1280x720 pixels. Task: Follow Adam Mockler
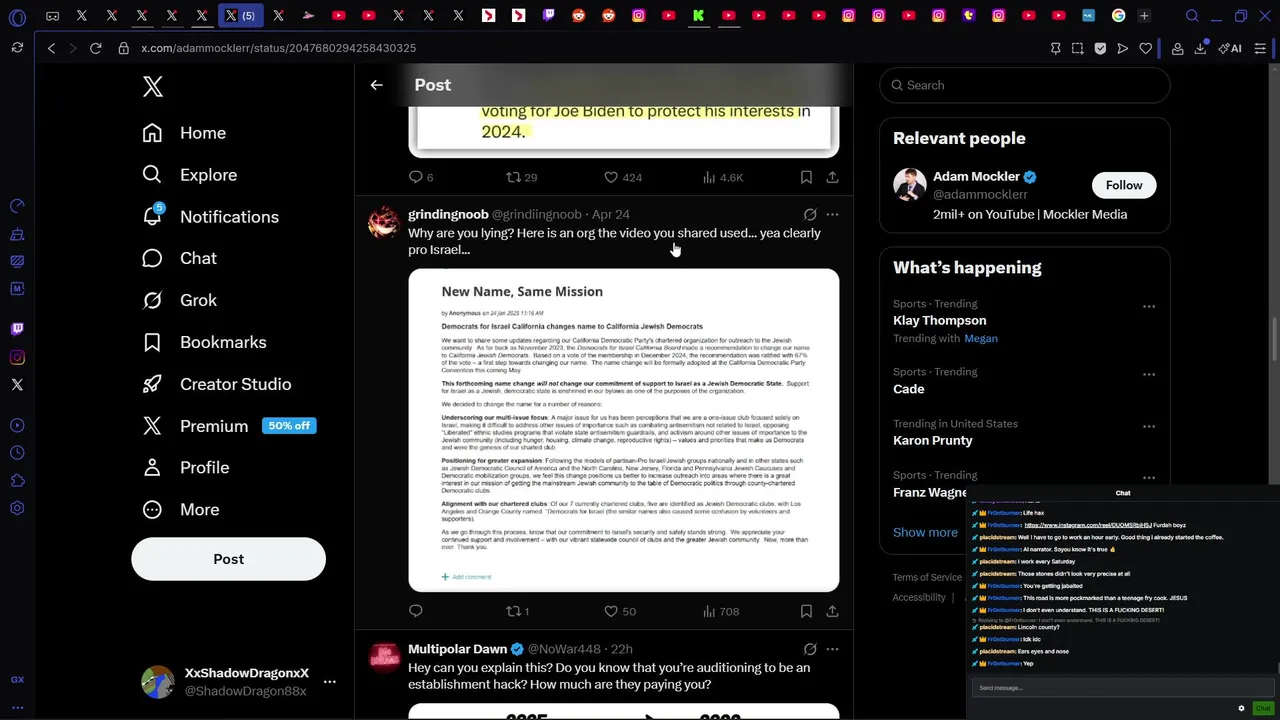pos(1124,185)
